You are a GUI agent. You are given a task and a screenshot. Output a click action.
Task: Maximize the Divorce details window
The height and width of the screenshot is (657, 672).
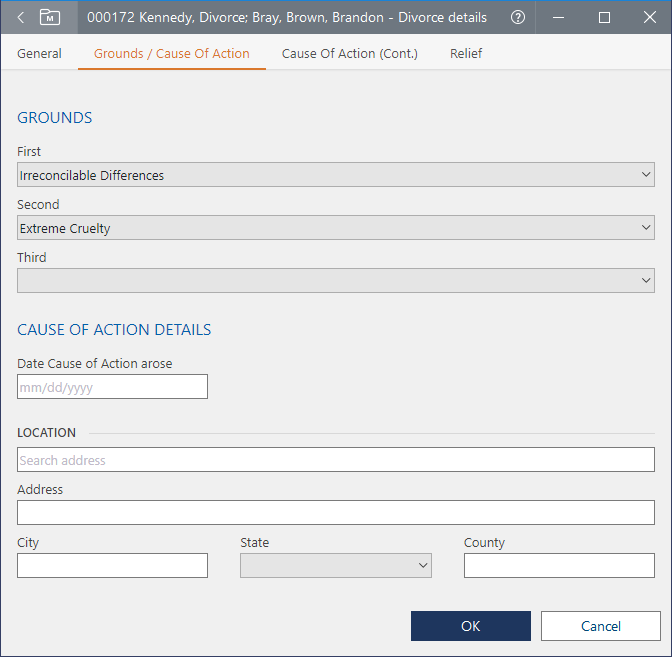(604, 18)
